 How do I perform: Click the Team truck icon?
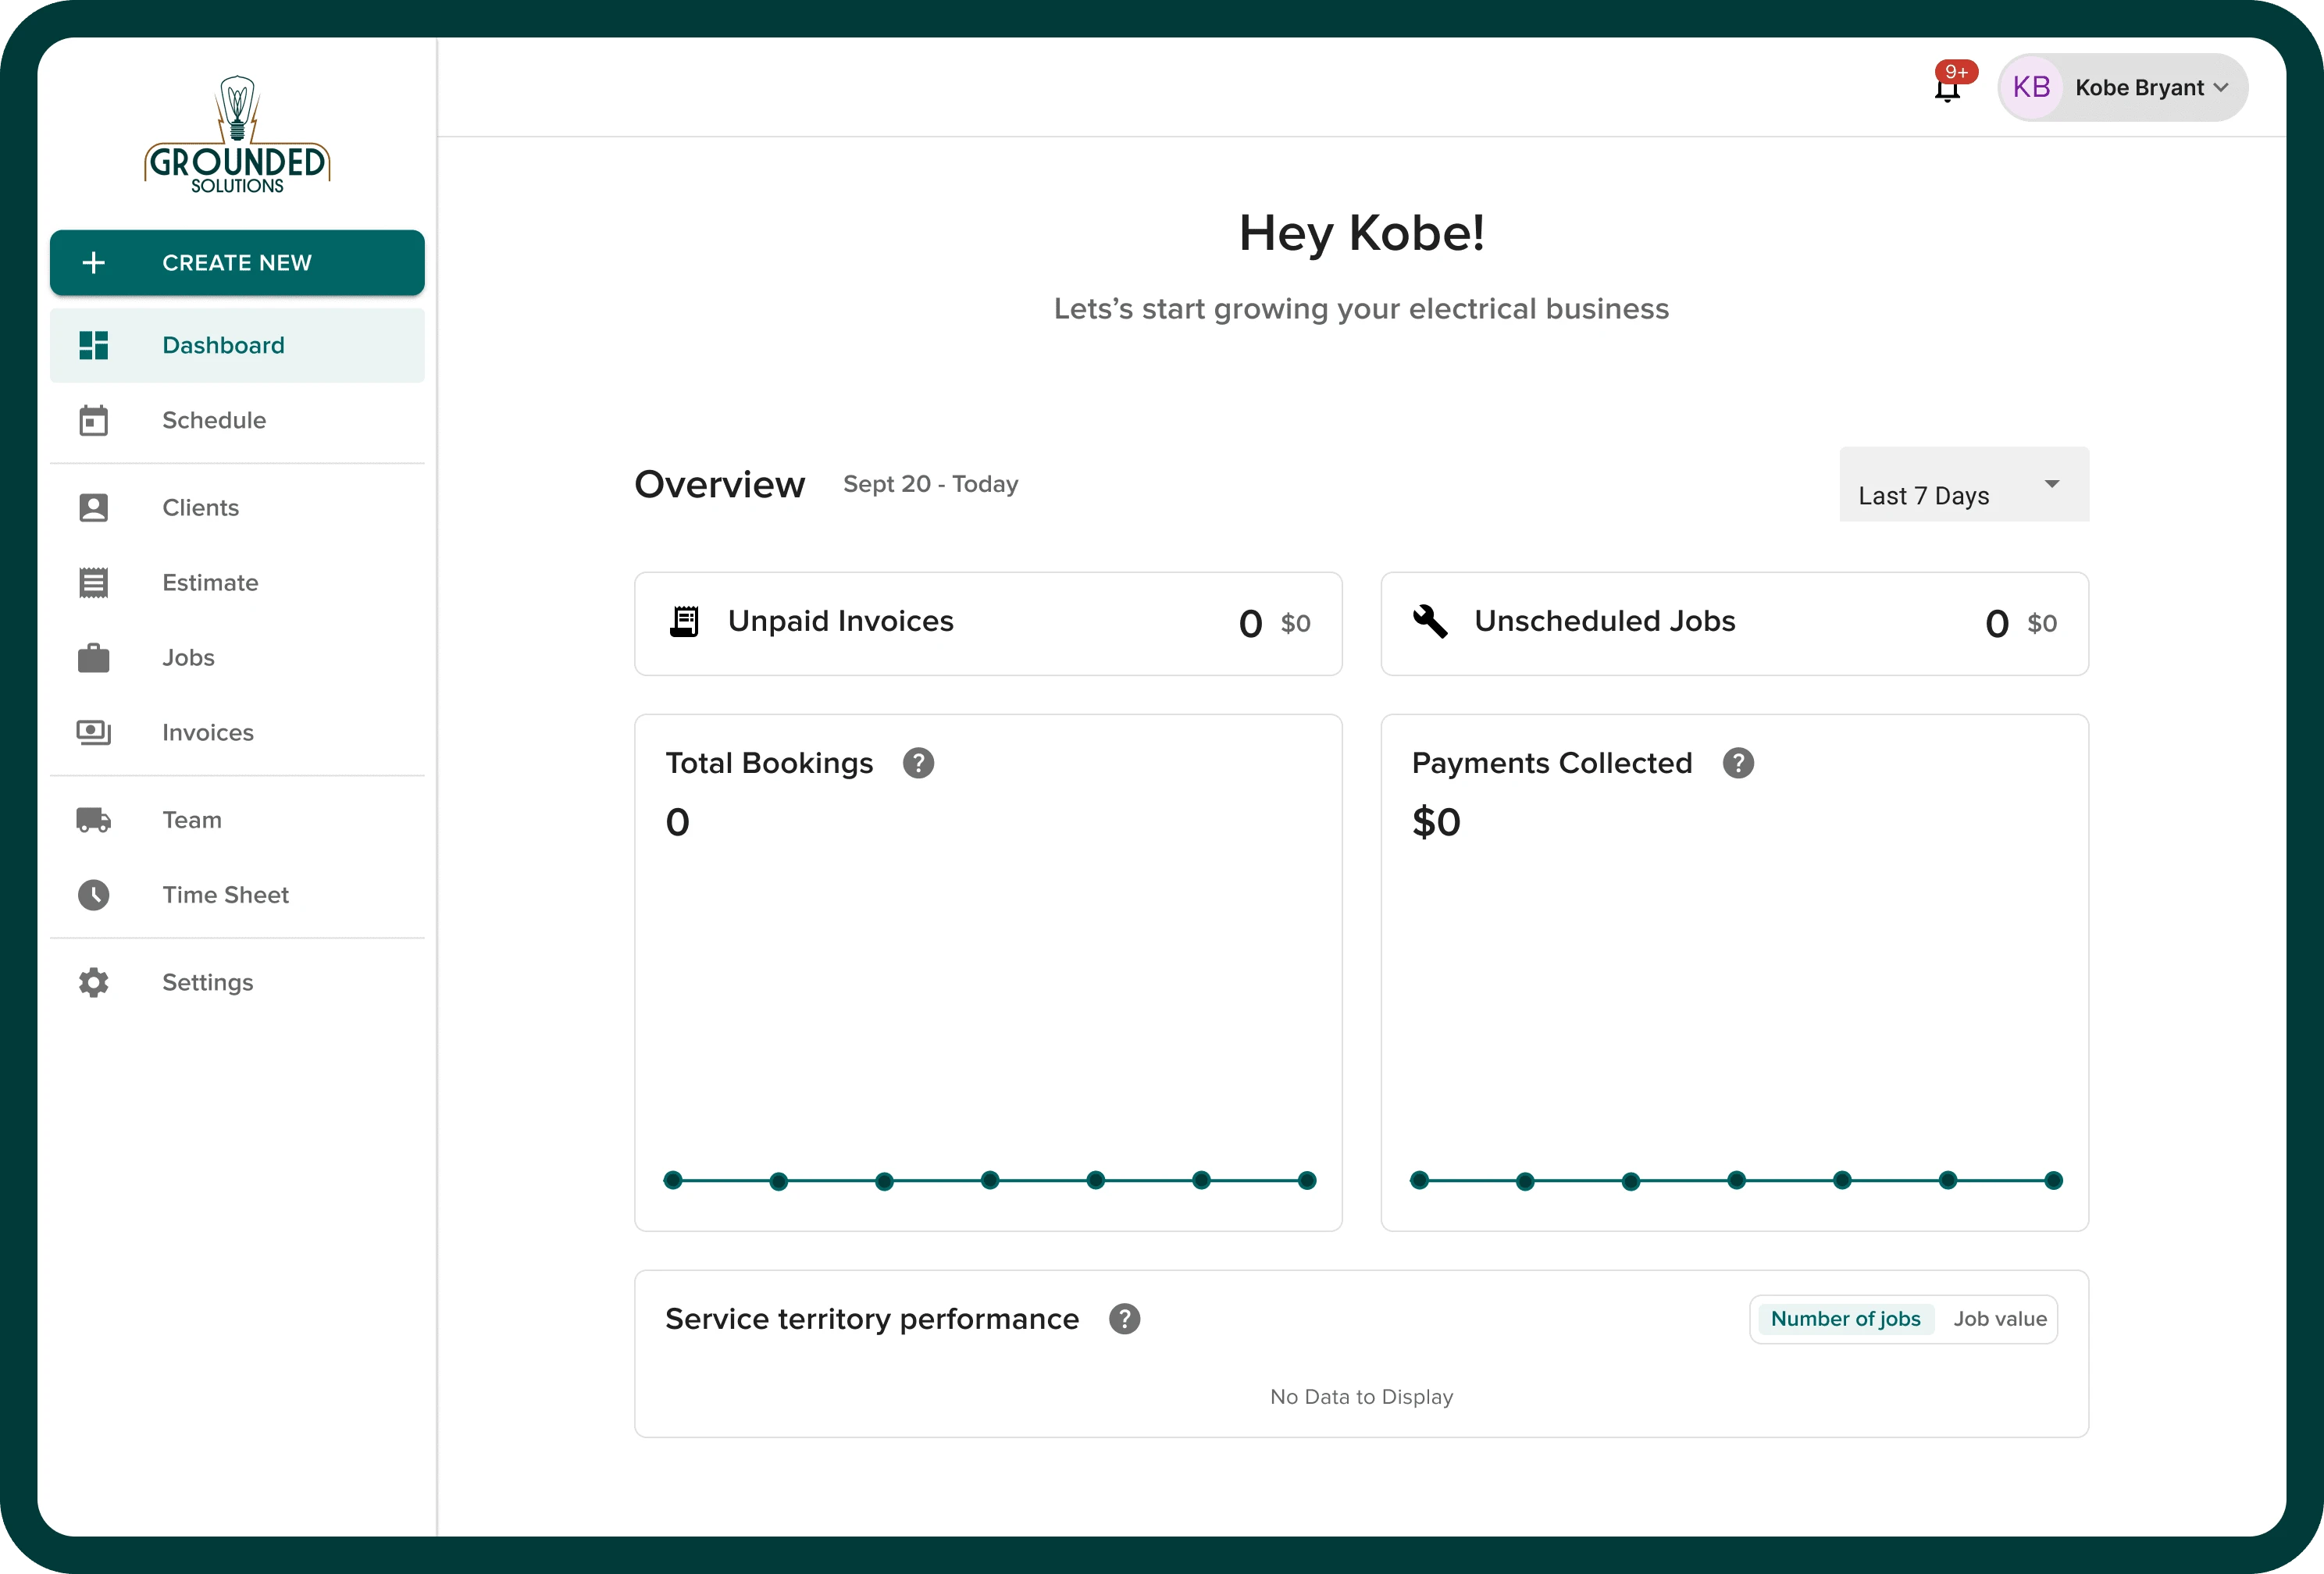tap(94, 820)
